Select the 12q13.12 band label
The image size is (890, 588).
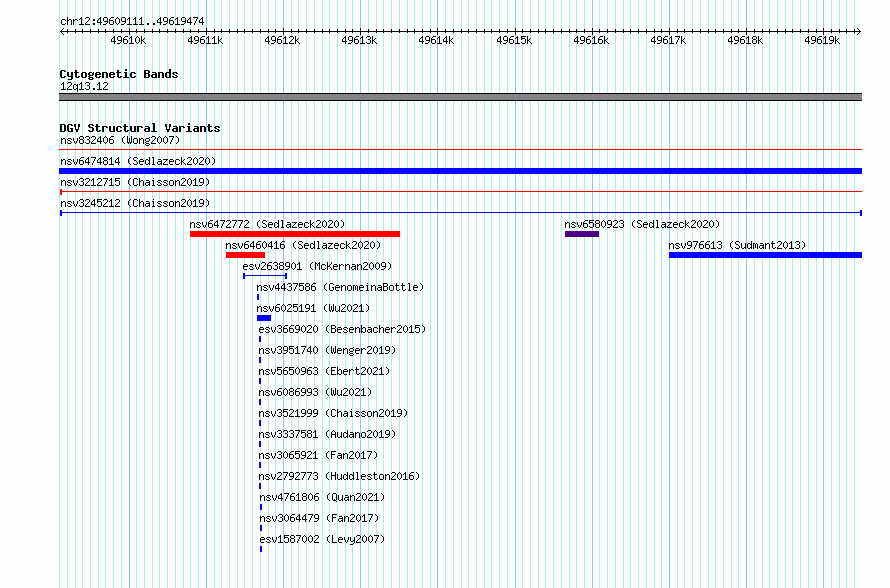pos(84,86)
